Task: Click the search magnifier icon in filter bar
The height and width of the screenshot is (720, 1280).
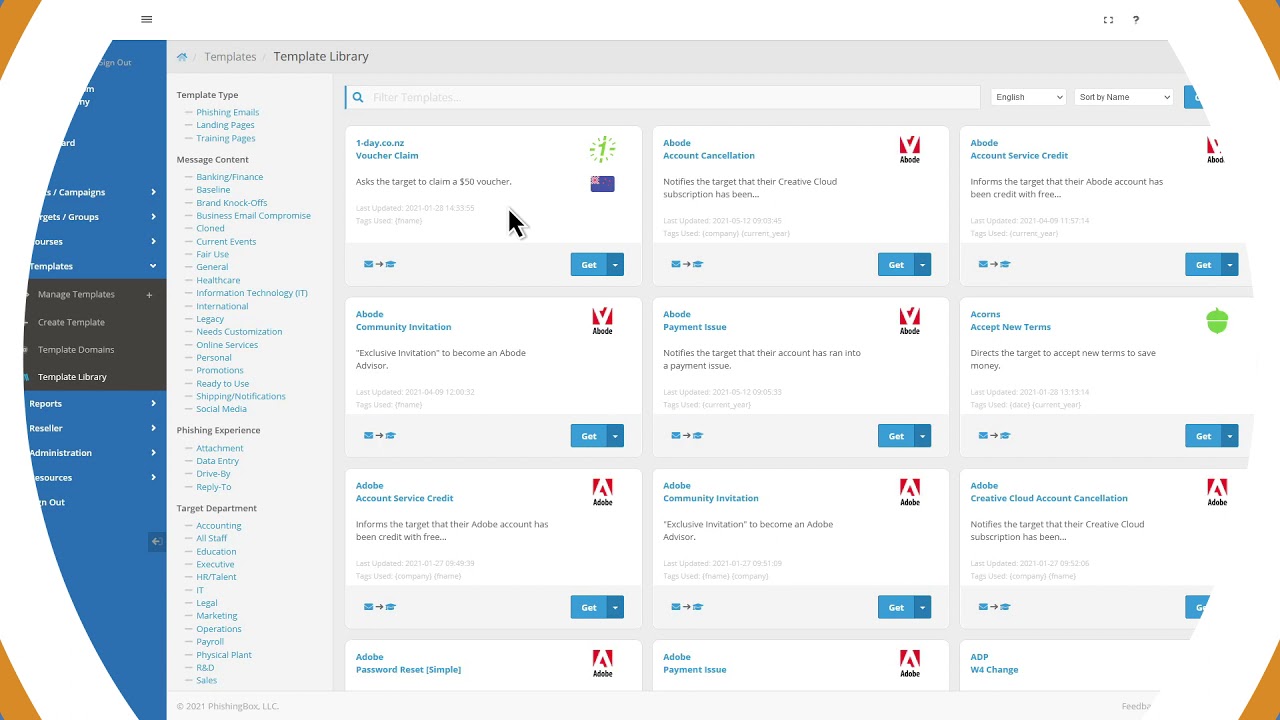Action: tap(358, 97)
